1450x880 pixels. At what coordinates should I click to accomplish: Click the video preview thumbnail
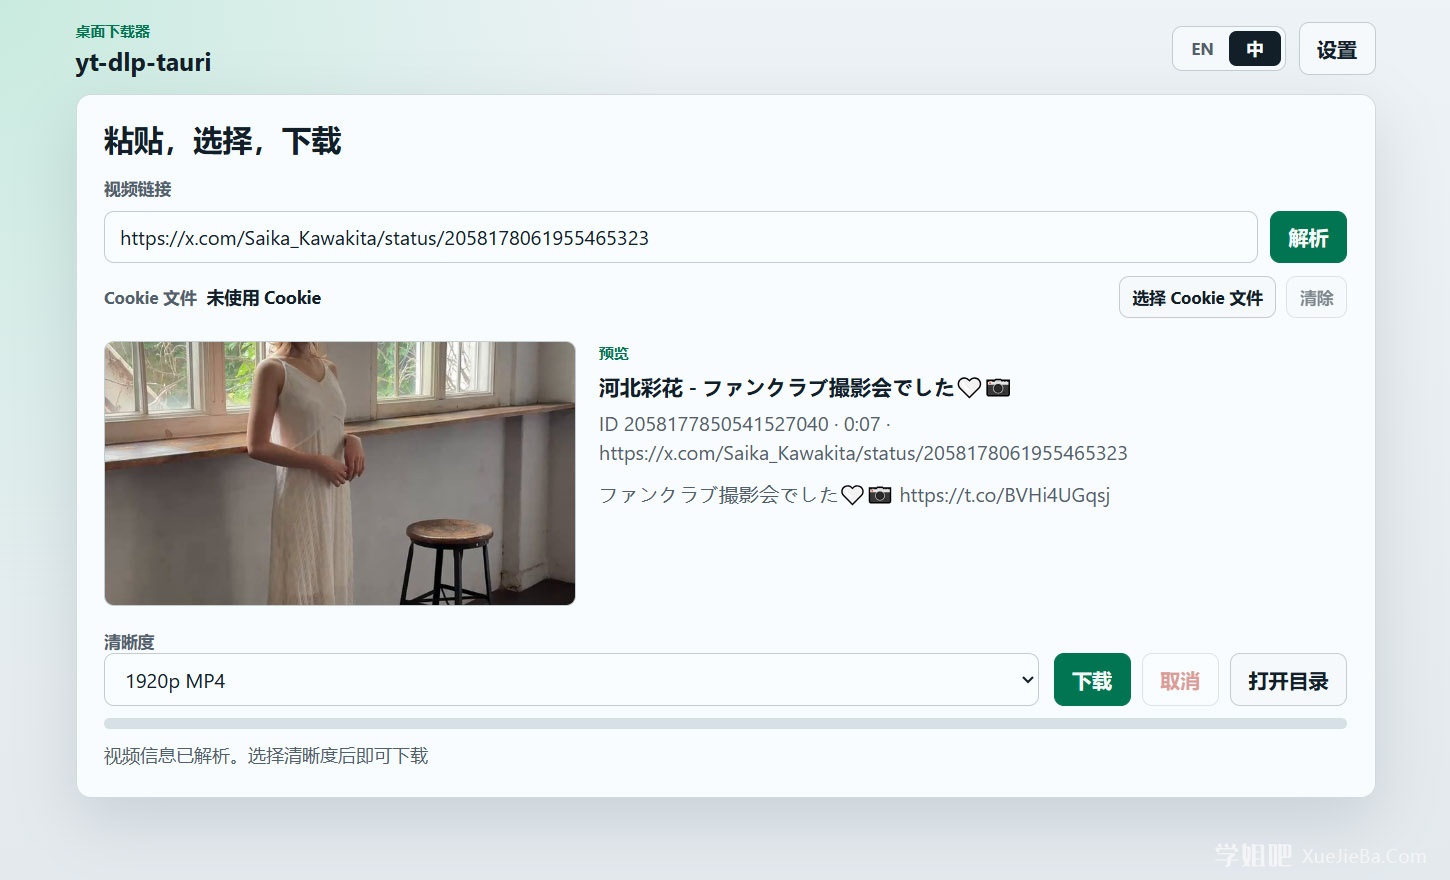(x=340, y=473)
